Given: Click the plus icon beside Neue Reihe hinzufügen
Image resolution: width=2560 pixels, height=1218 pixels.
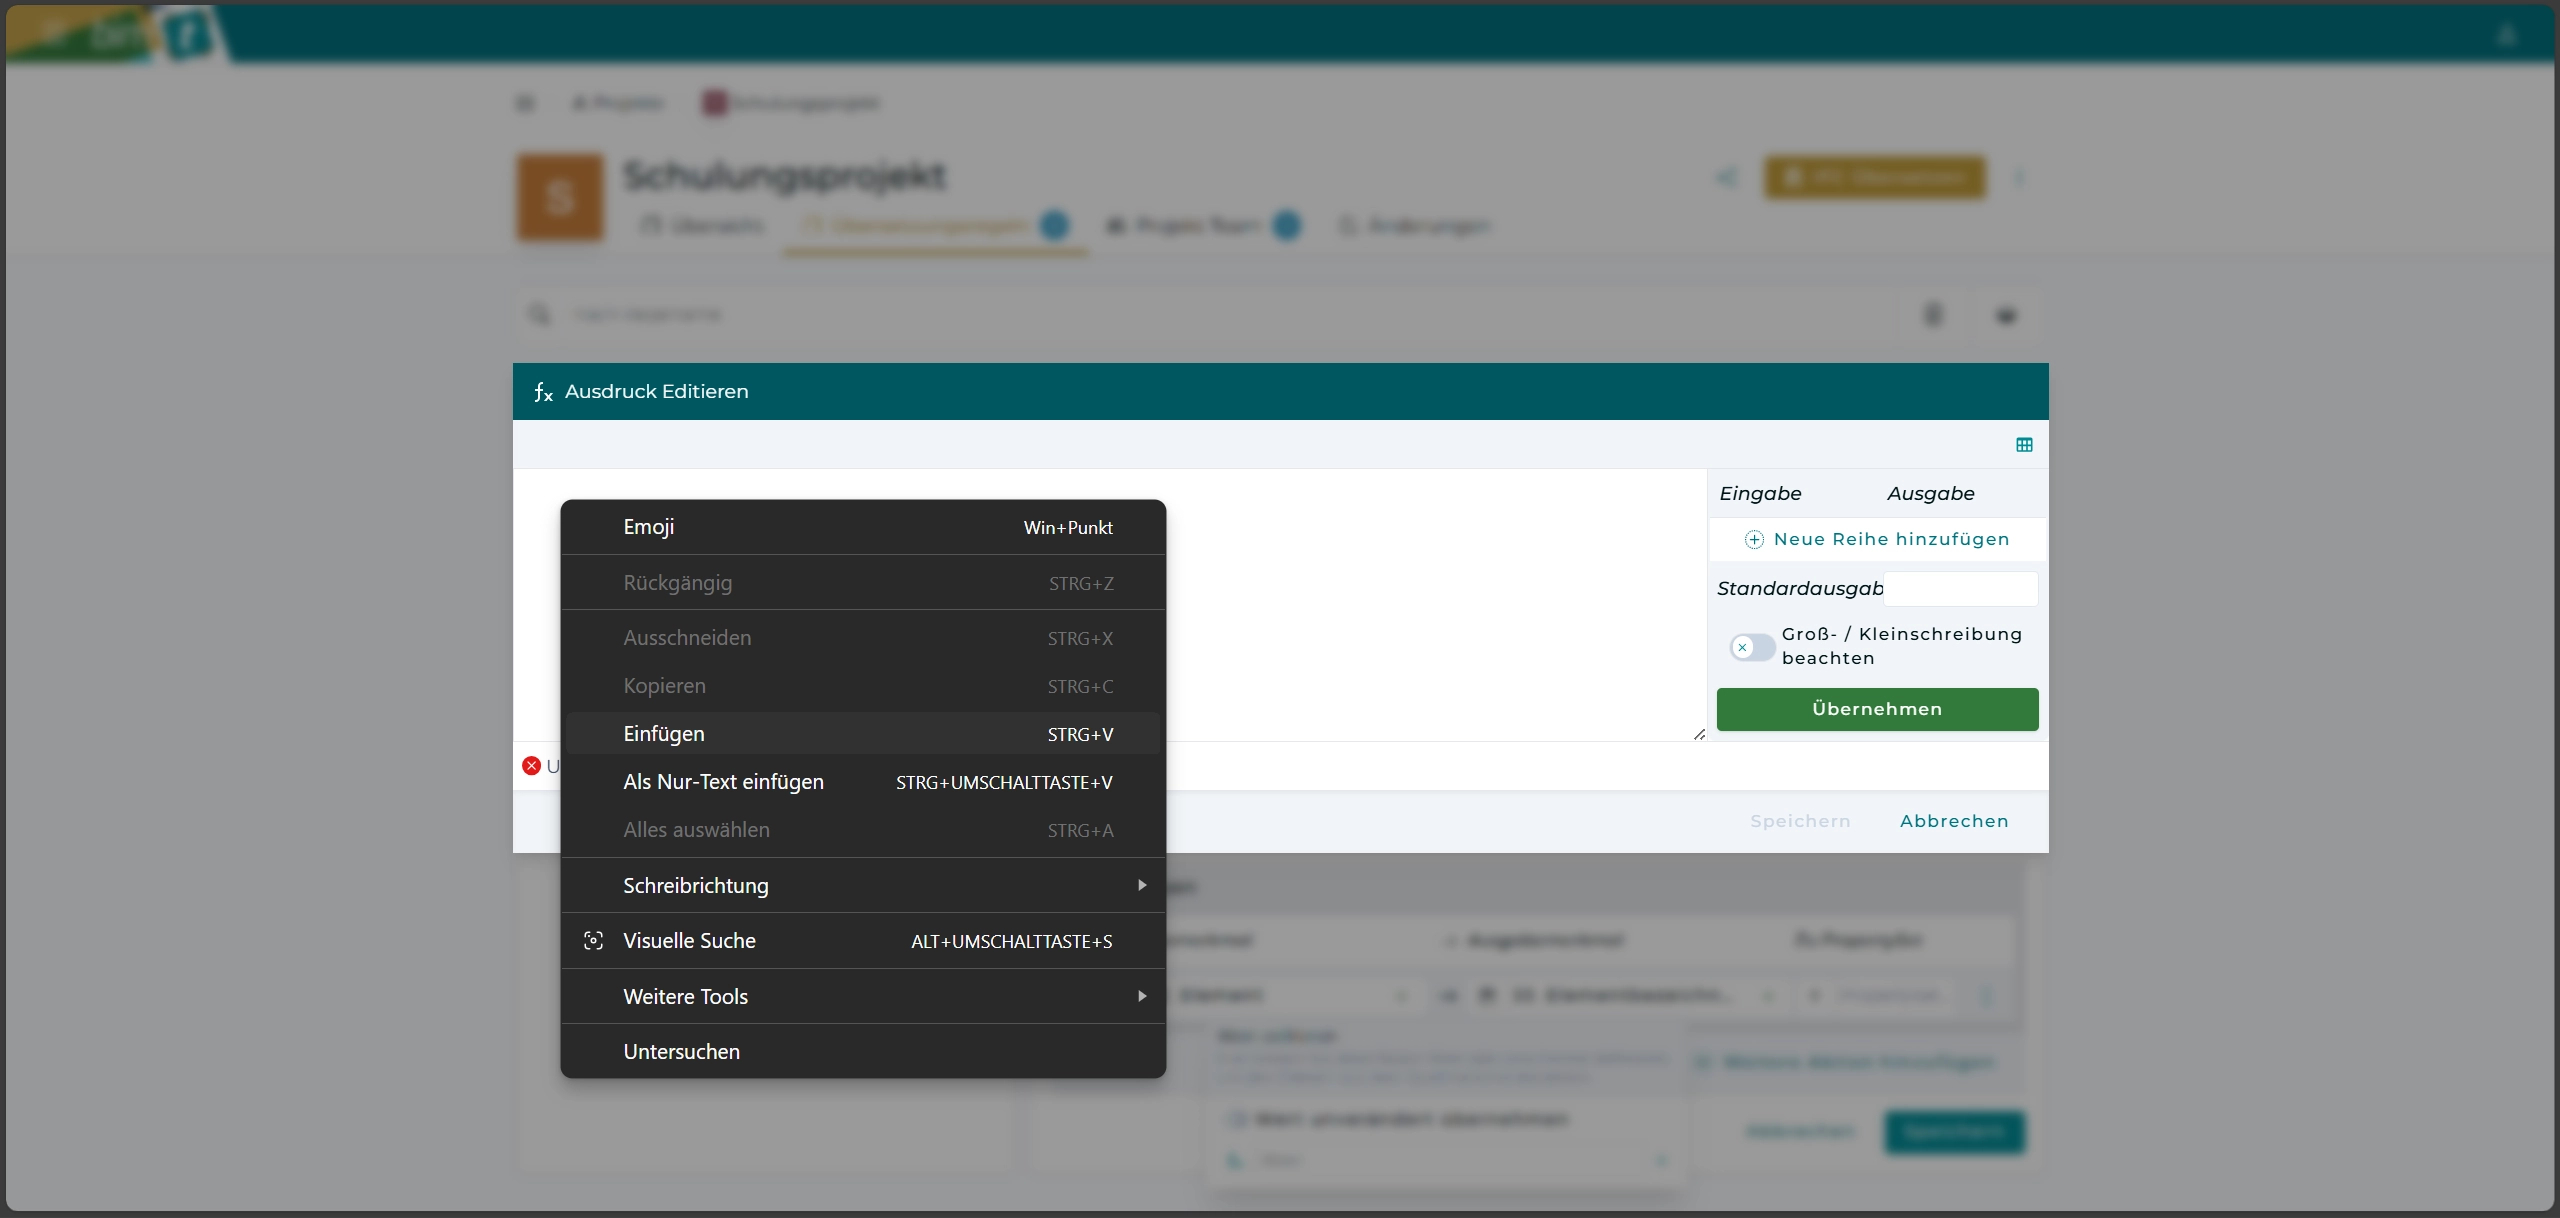Looking at the screenshot, I should 1754,540.
